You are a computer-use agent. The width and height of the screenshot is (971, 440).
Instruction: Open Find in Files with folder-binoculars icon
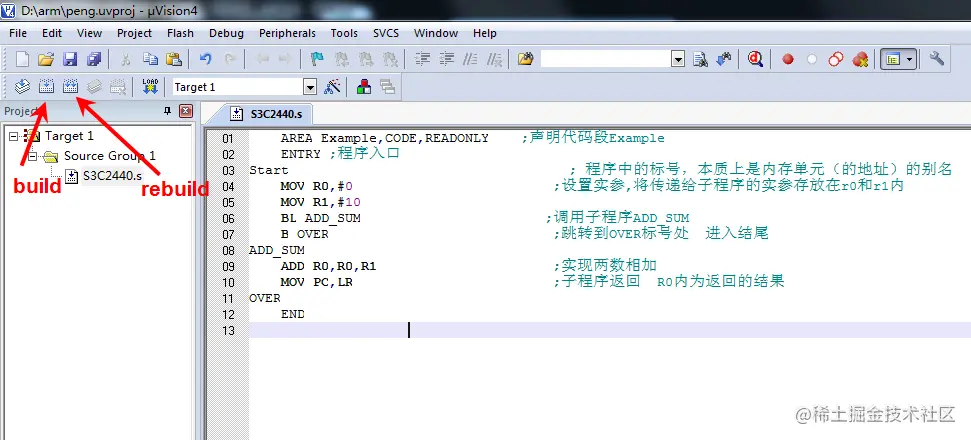526,59
